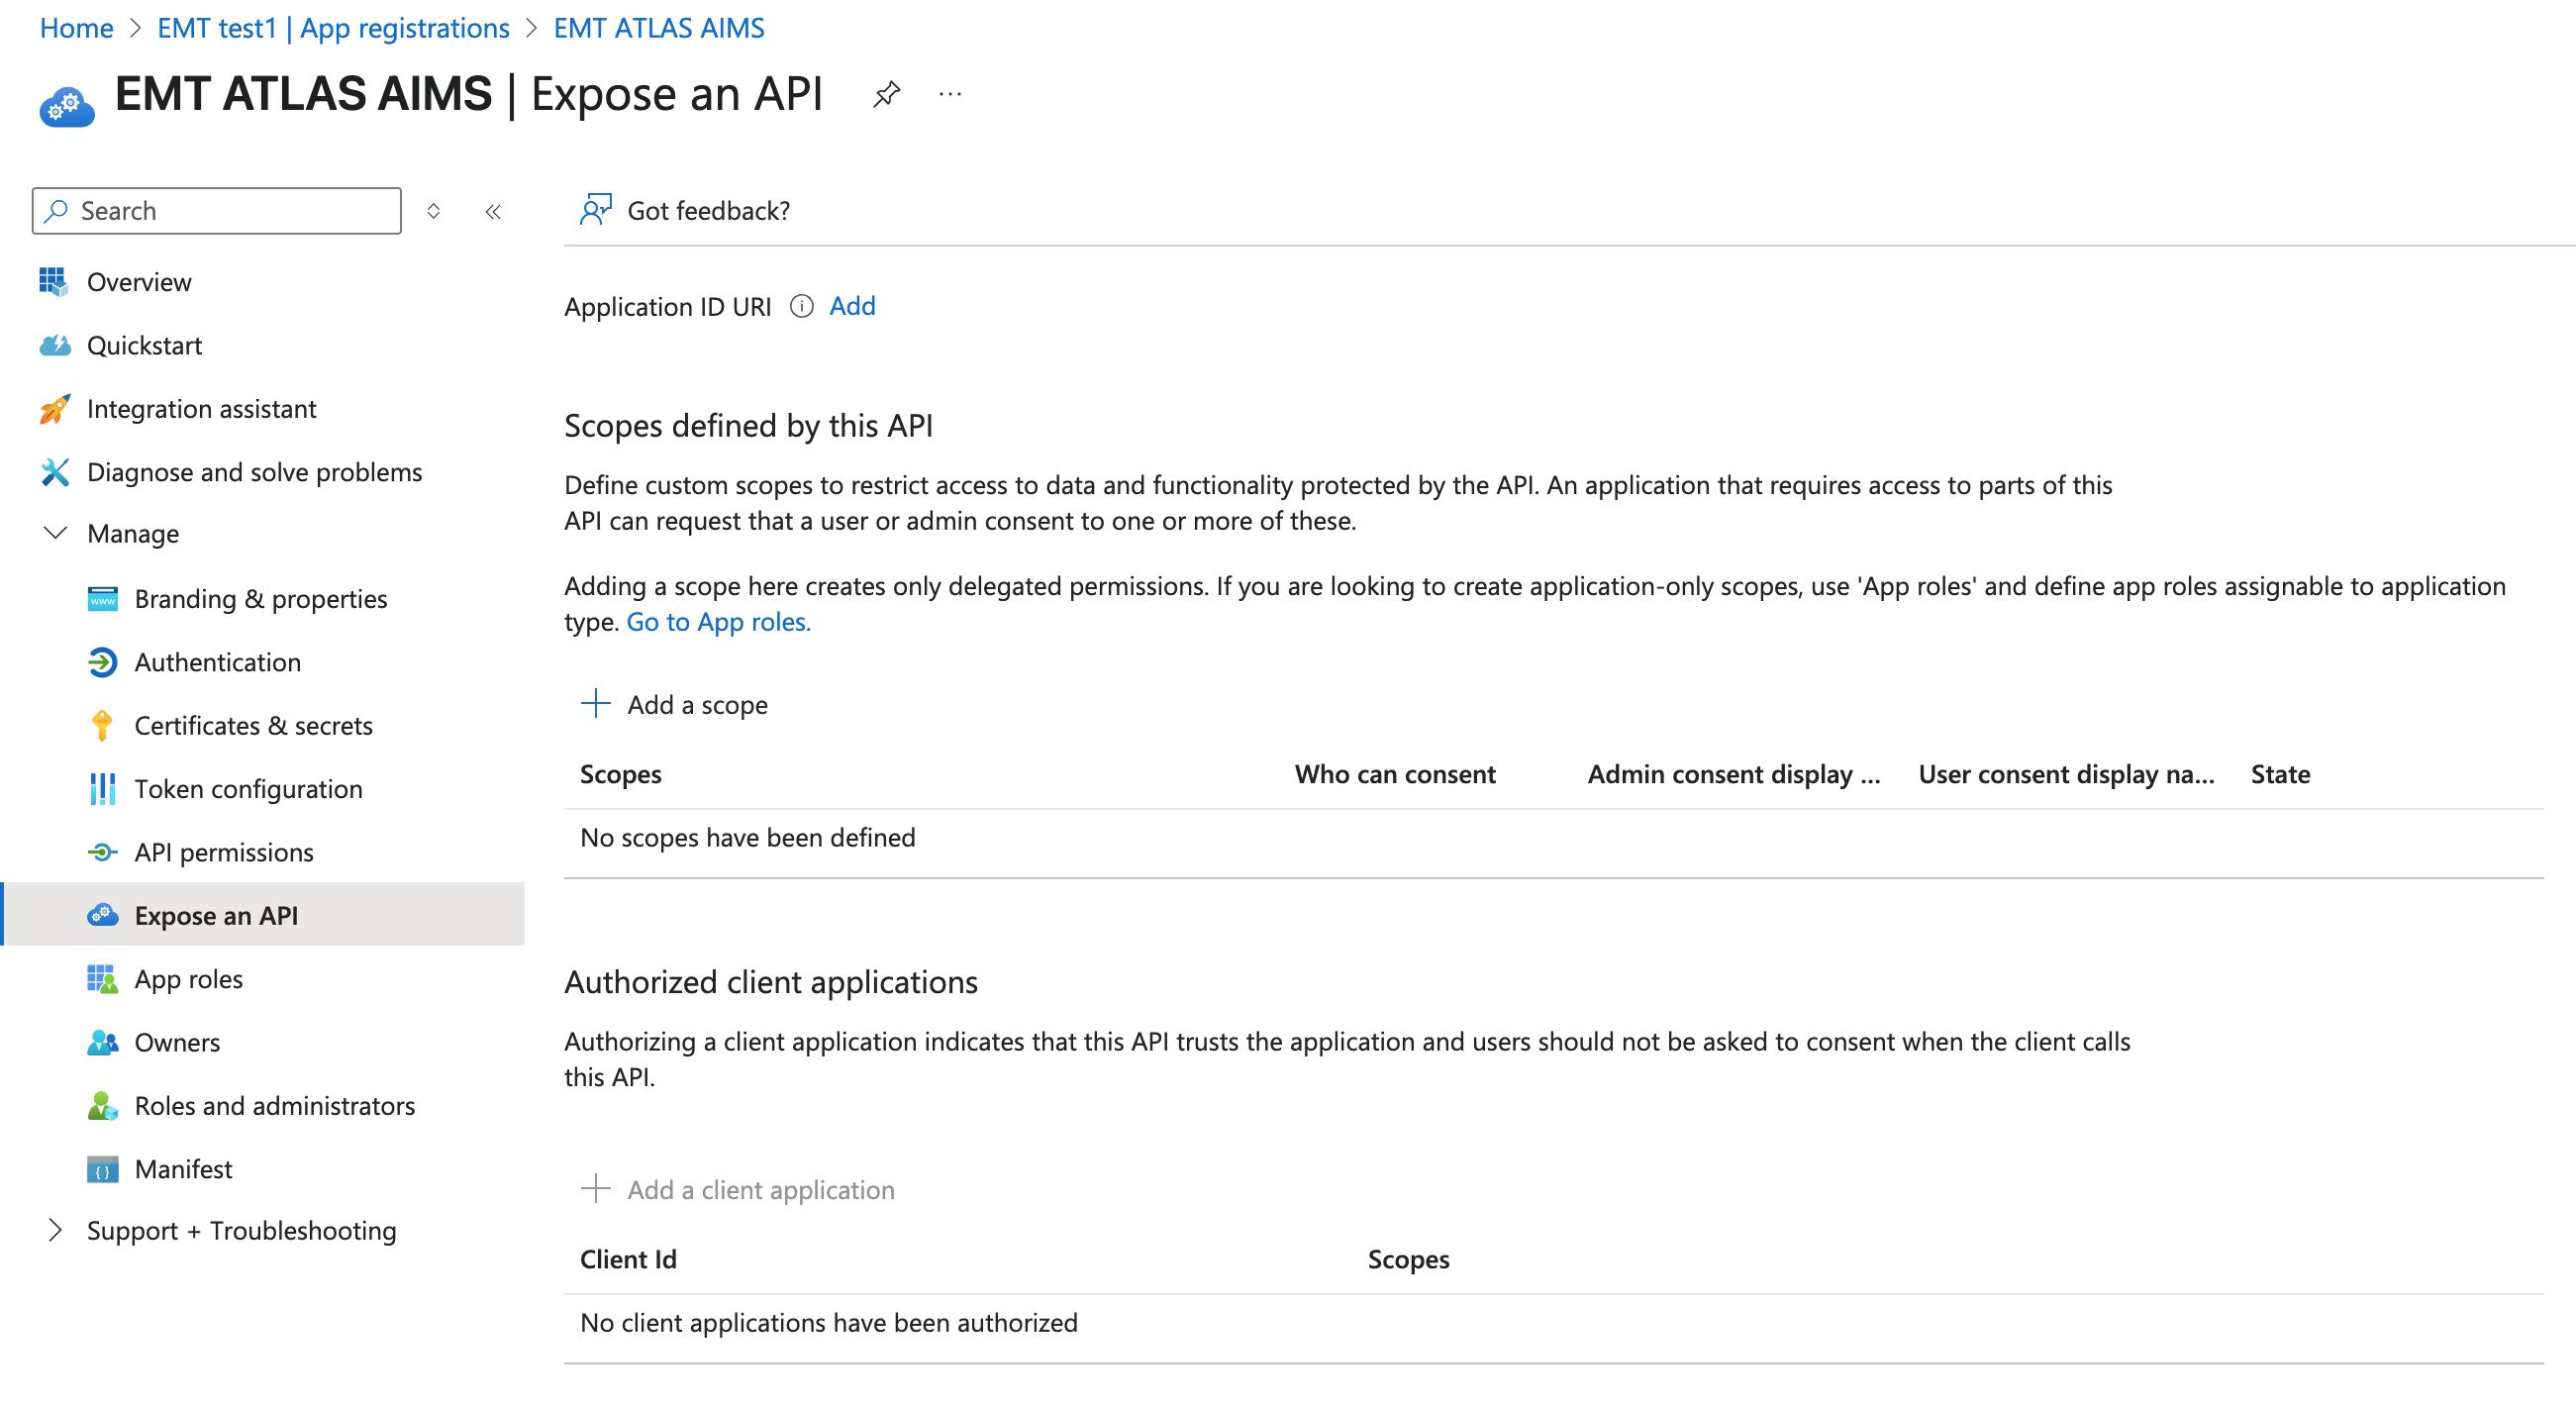Click the EMT ATLAS AIMS cloud icon
This screenshot has height=1406, width=2576.
pos(67,105)
